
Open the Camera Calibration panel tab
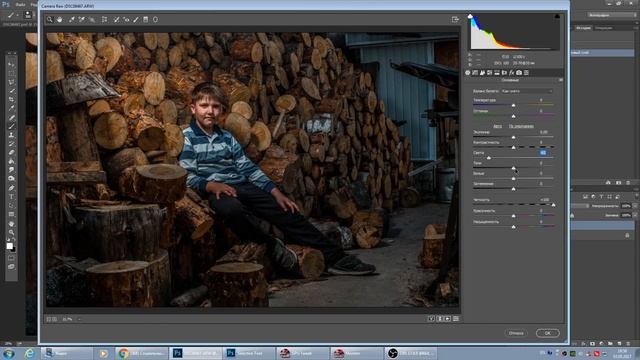tap(519, 73)
